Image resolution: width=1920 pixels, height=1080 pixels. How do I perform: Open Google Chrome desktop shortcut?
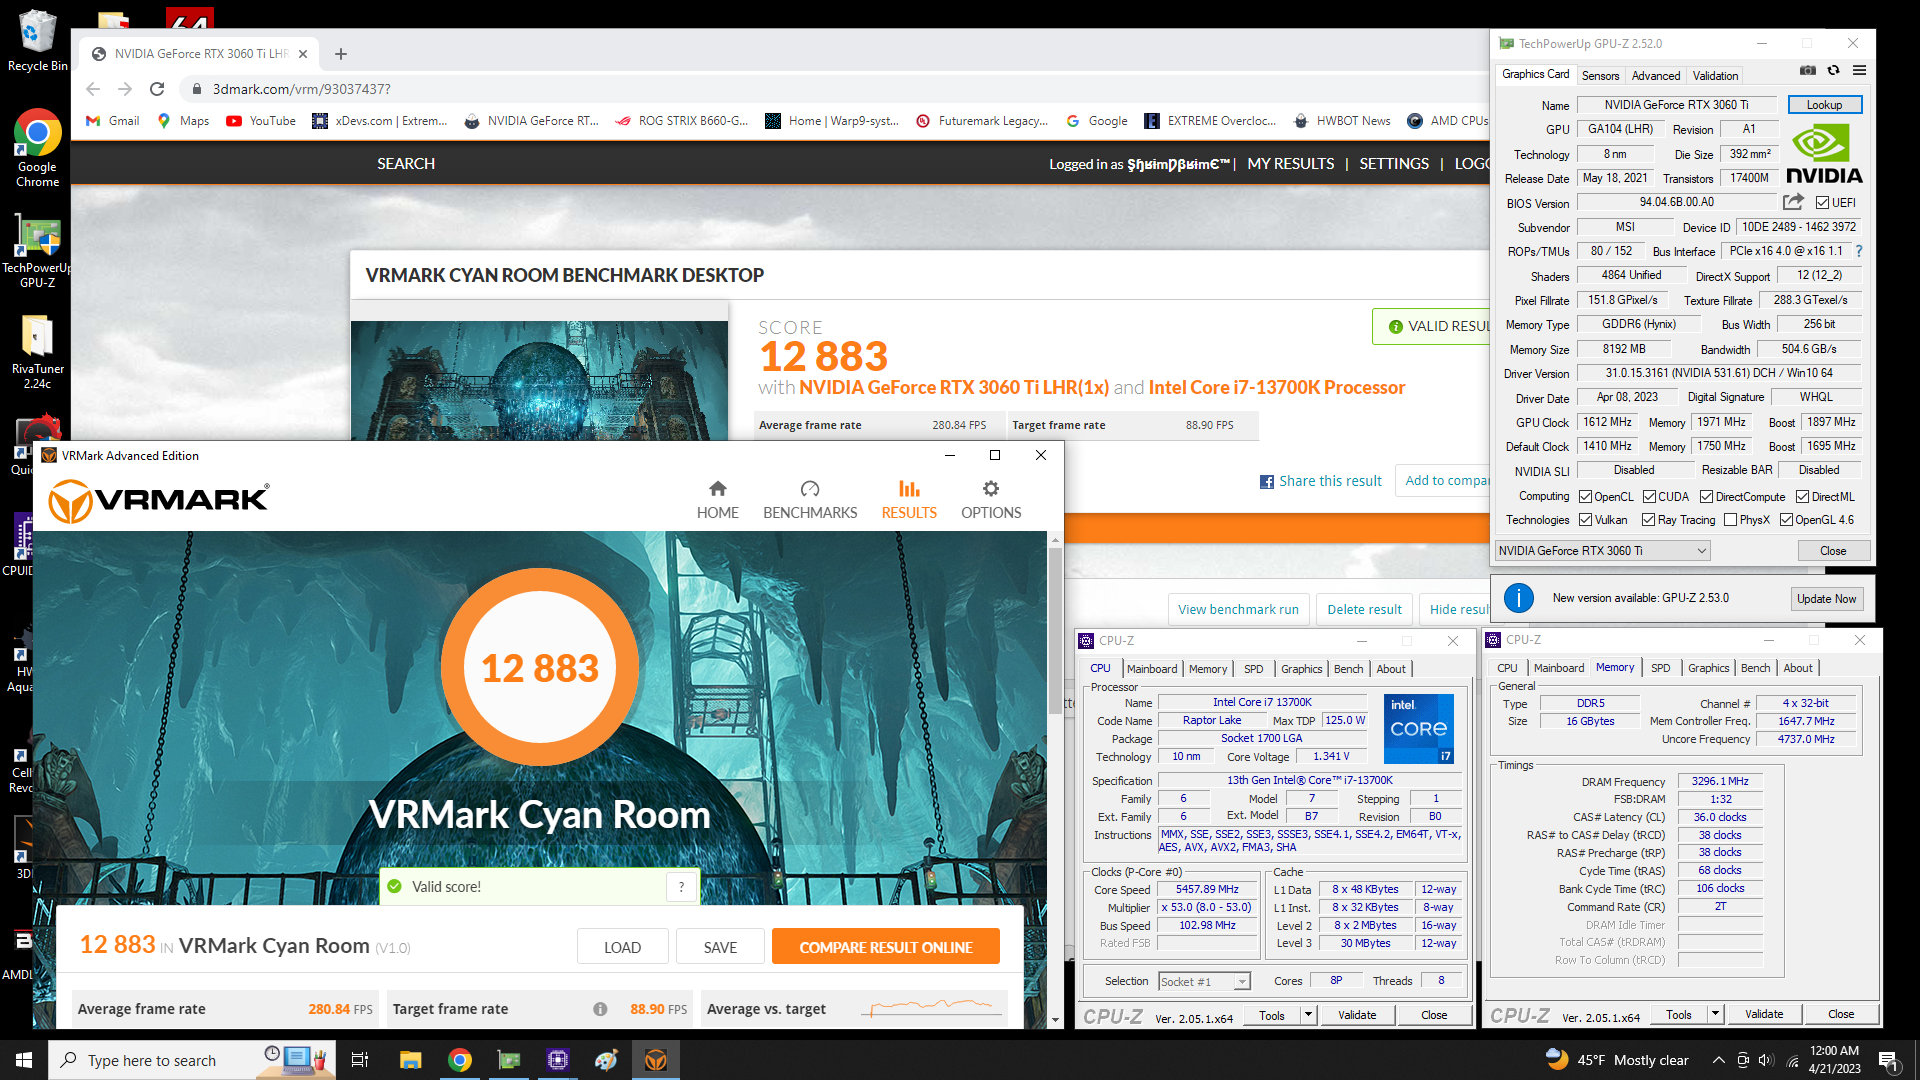(37, 148)
